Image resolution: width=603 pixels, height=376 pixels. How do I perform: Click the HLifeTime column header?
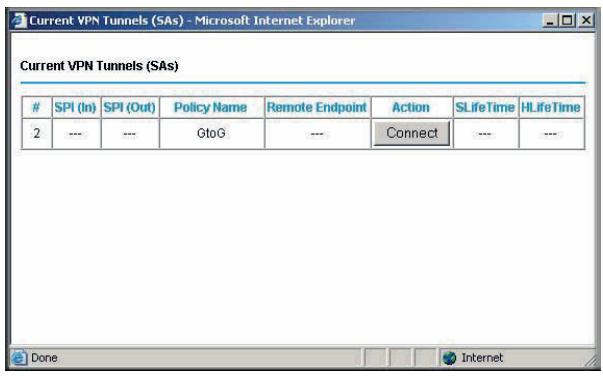pos(551,107)
